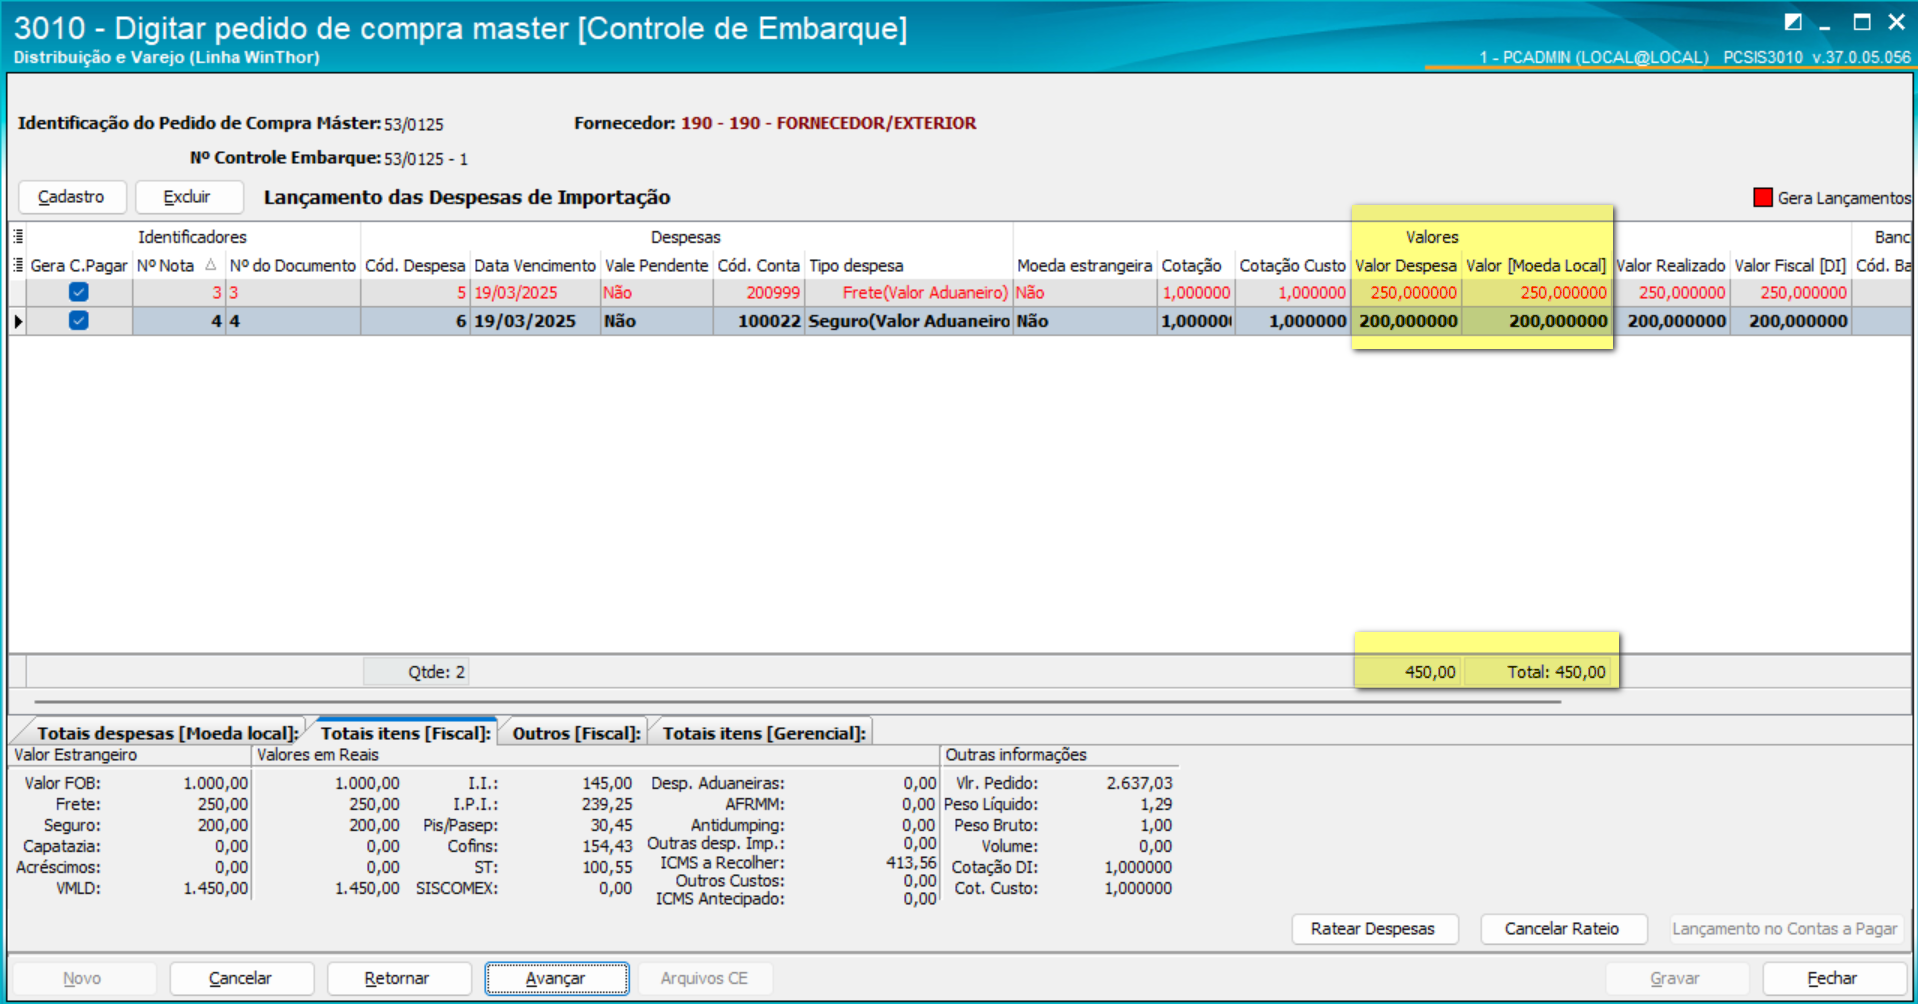Click the I.P.I. value 239,25
The height and width of the screenshot is (1004, 1918).
click(607, 804)
